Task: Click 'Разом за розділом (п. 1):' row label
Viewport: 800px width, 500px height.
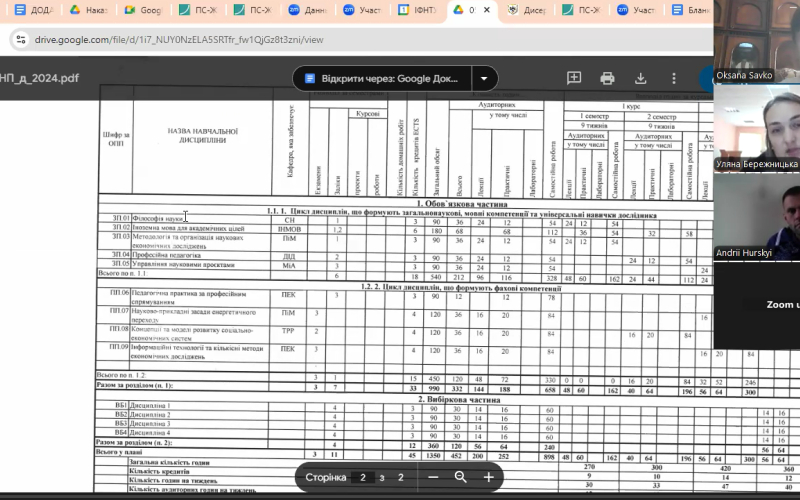Action: pos(135,385)
